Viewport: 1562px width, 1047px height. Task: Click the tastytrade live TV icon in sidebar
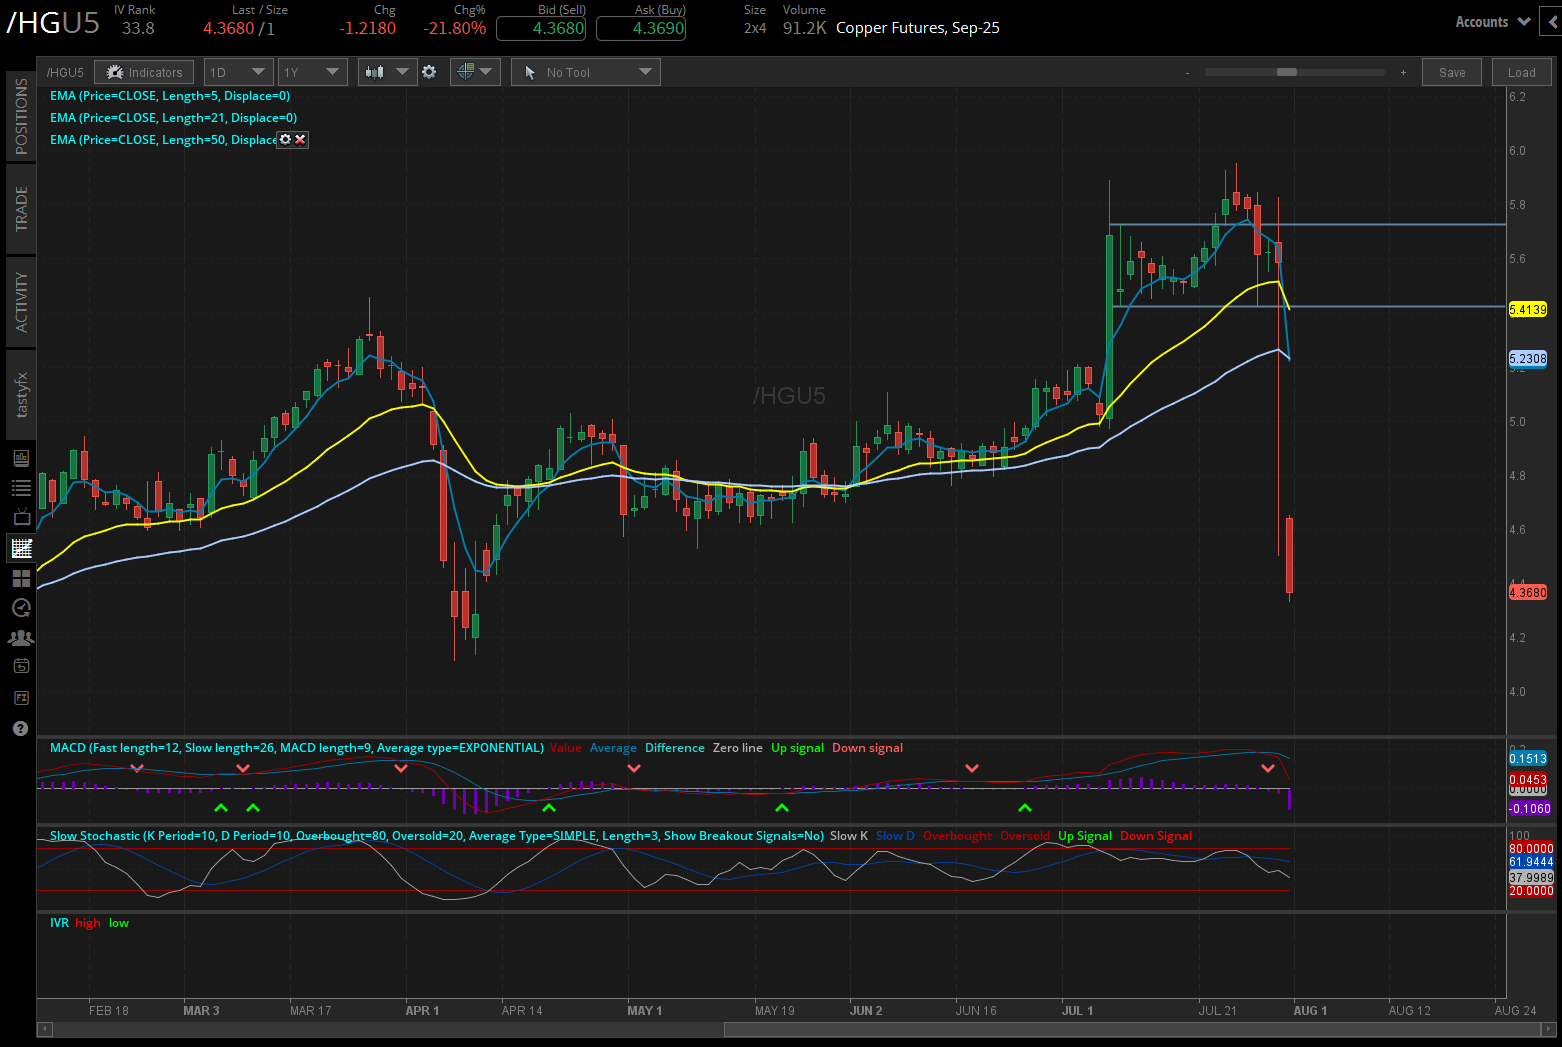click(20, 518)
